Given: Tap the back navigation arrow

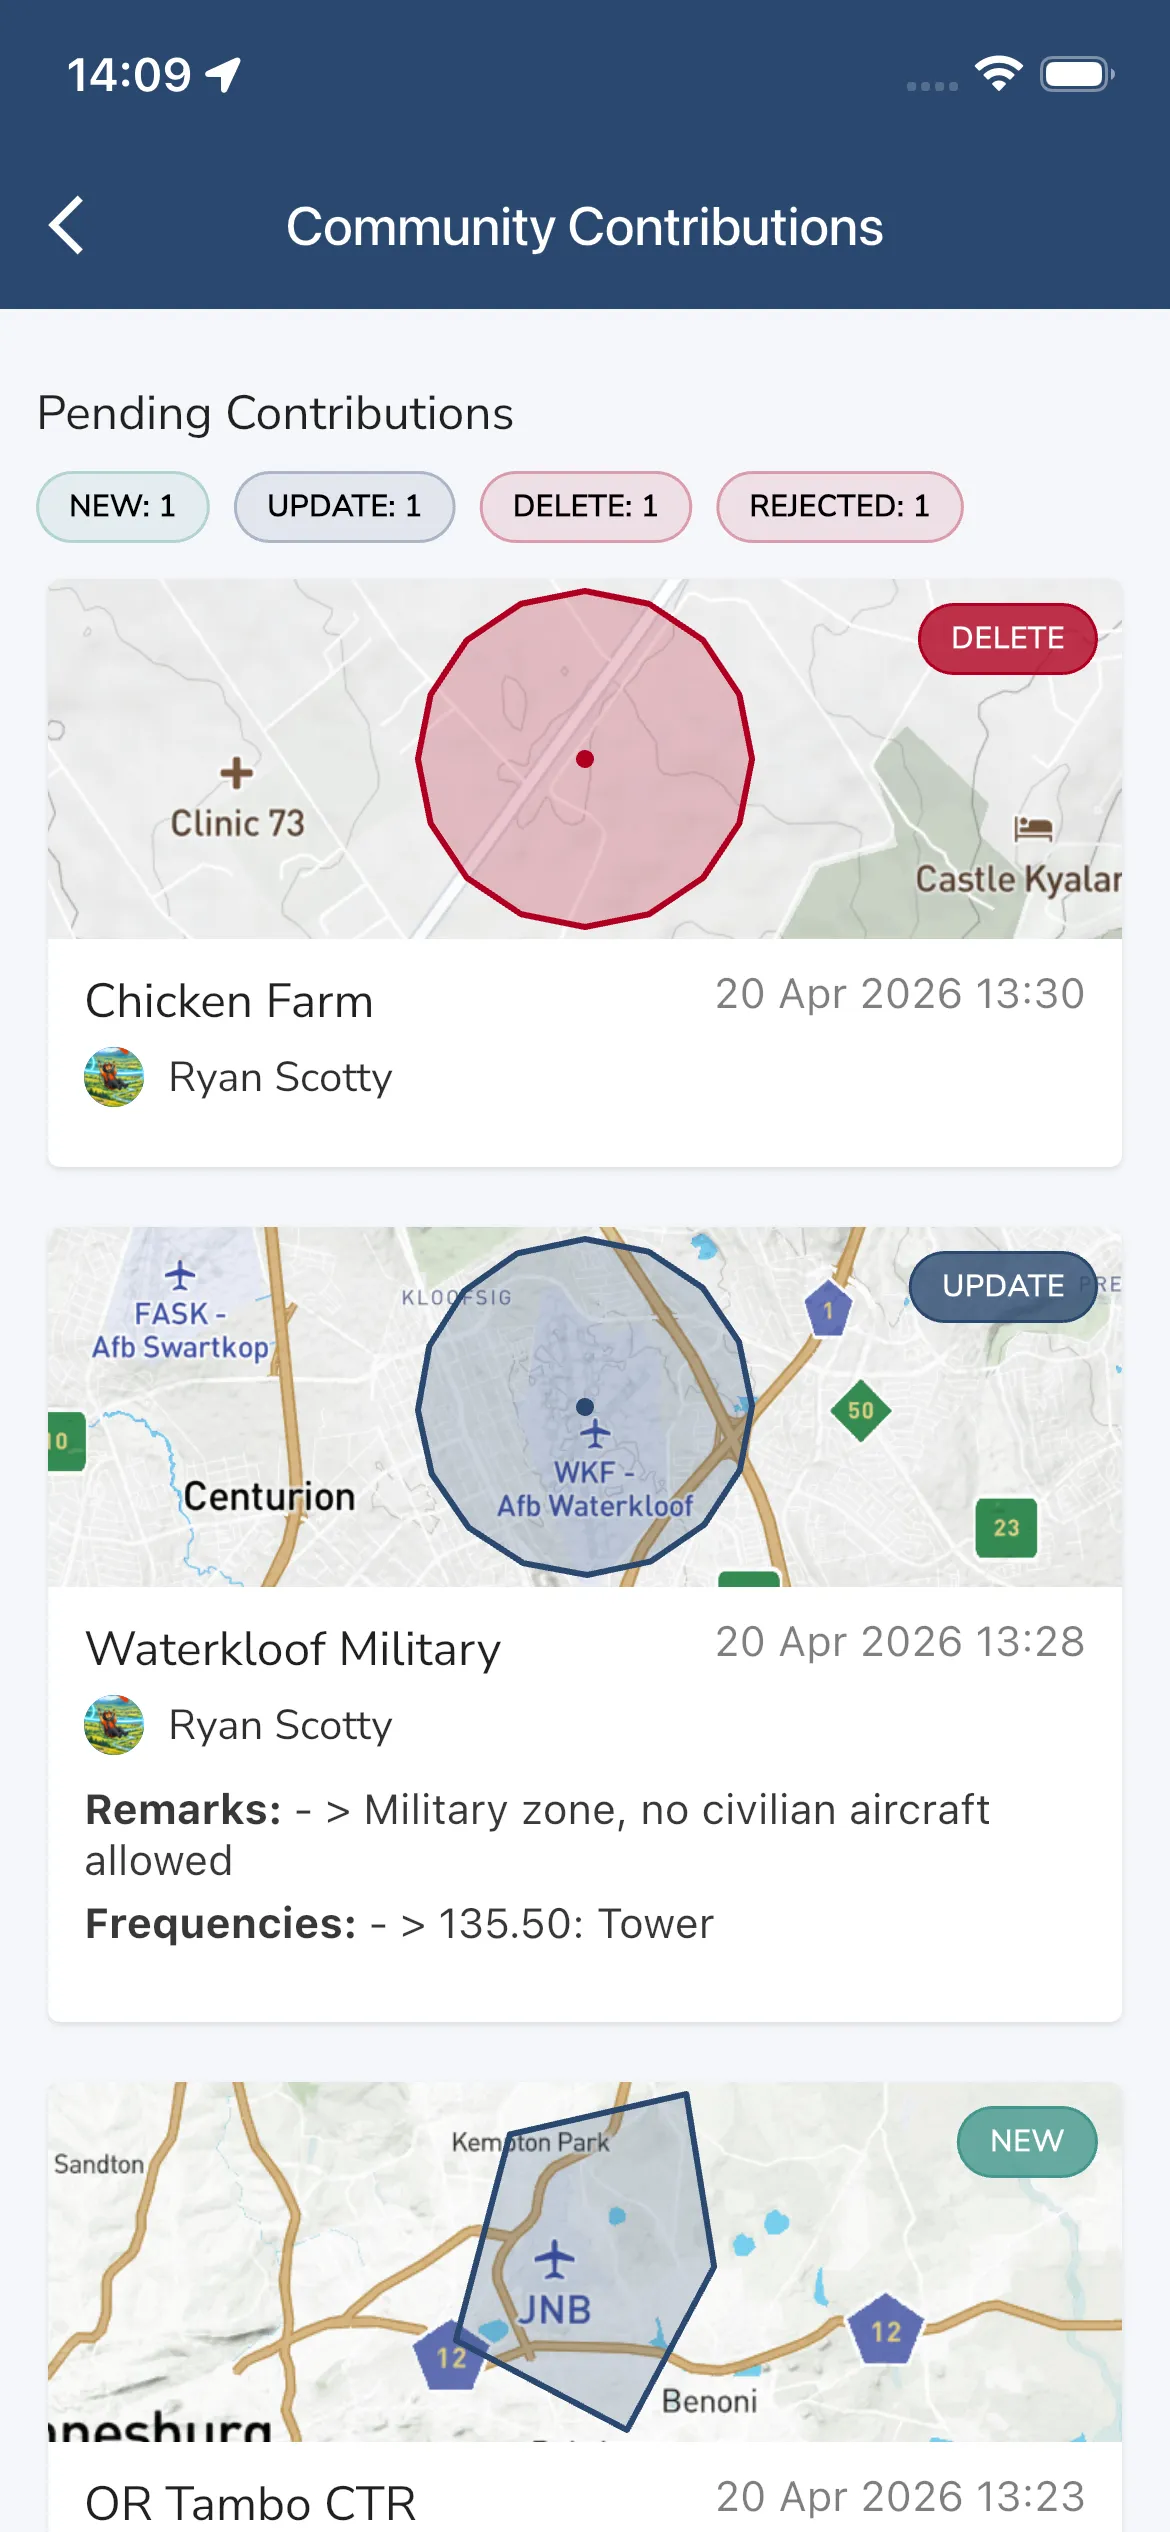Looking at the screenshot, I should point(66,225).
